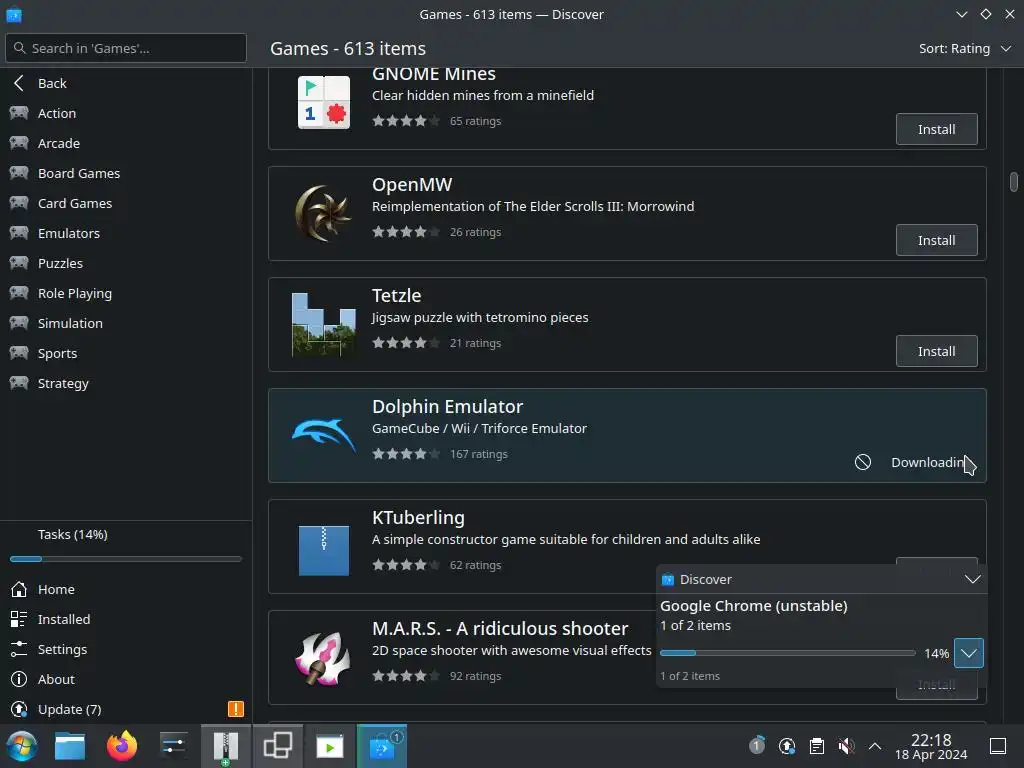Open Discover Settings
Viewport: 1024px width, 768px height.
click(124, 649)
